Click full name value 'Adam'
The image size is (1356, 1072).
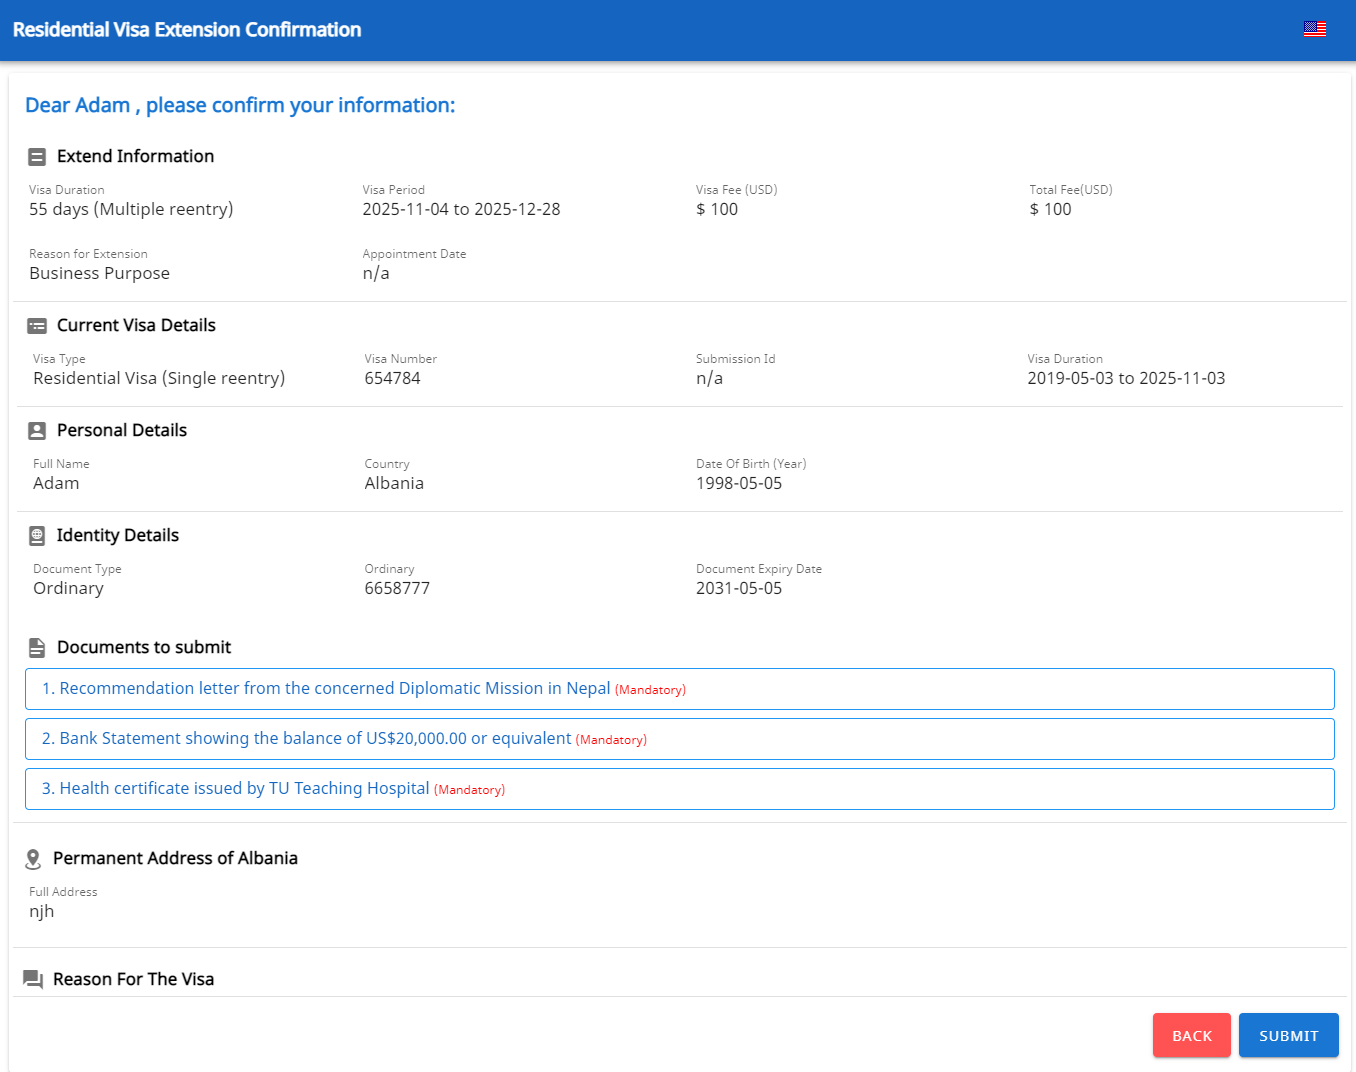[56, 483]
